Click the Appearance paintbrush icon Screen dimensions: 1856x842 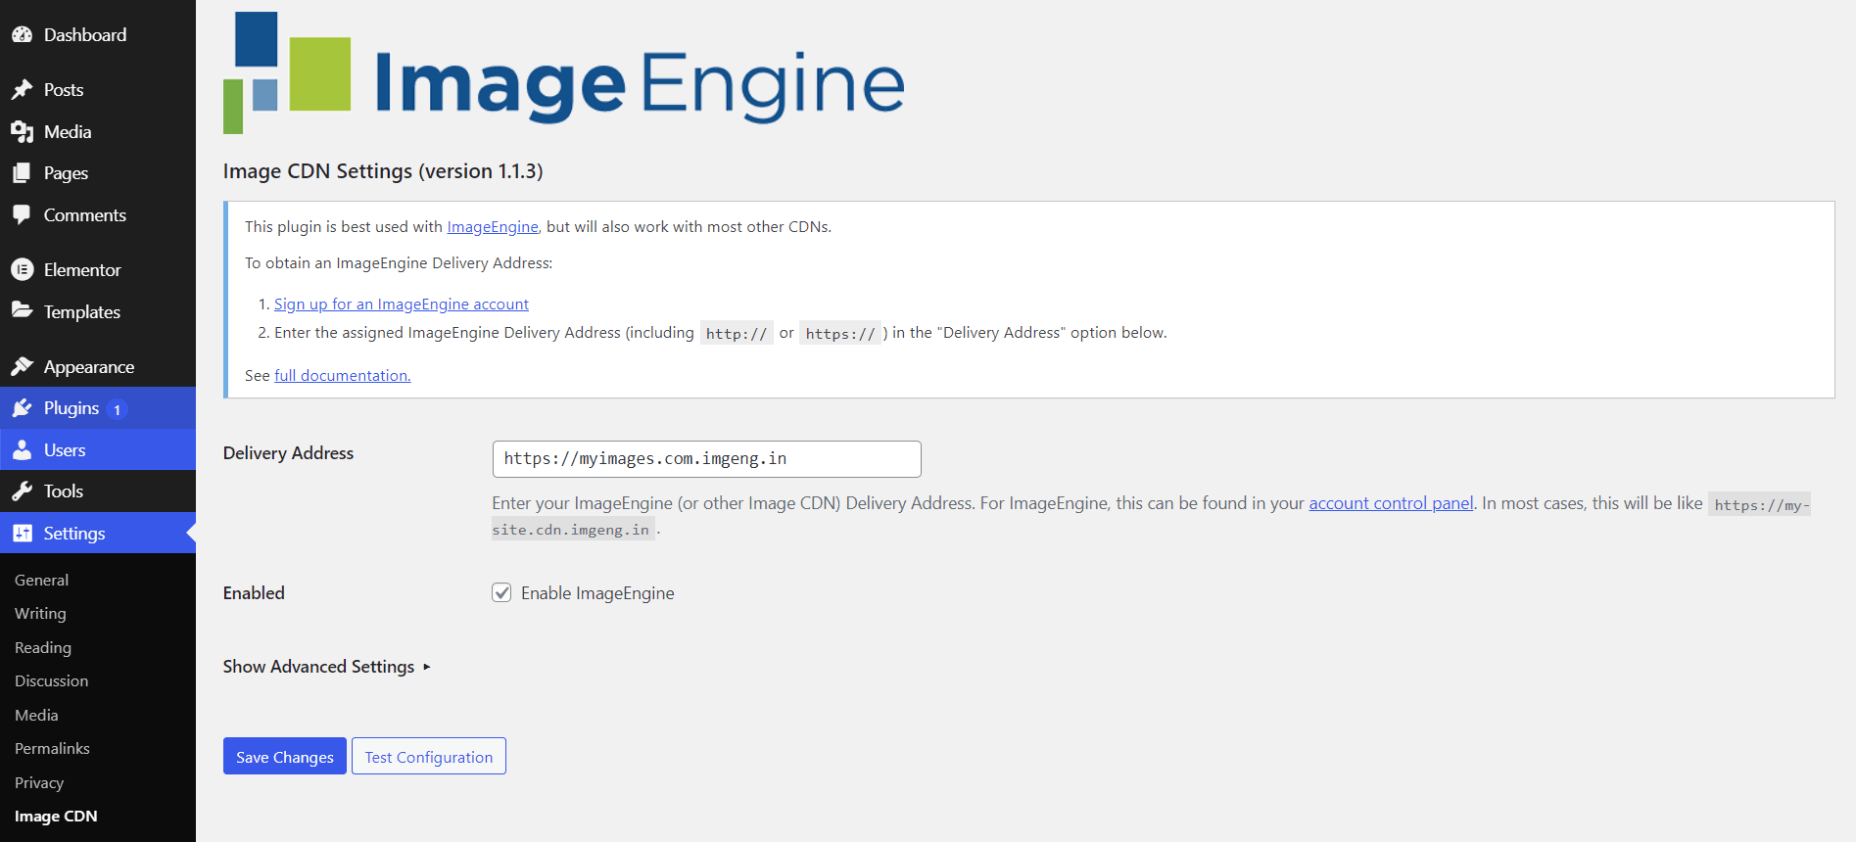(22, 367)
